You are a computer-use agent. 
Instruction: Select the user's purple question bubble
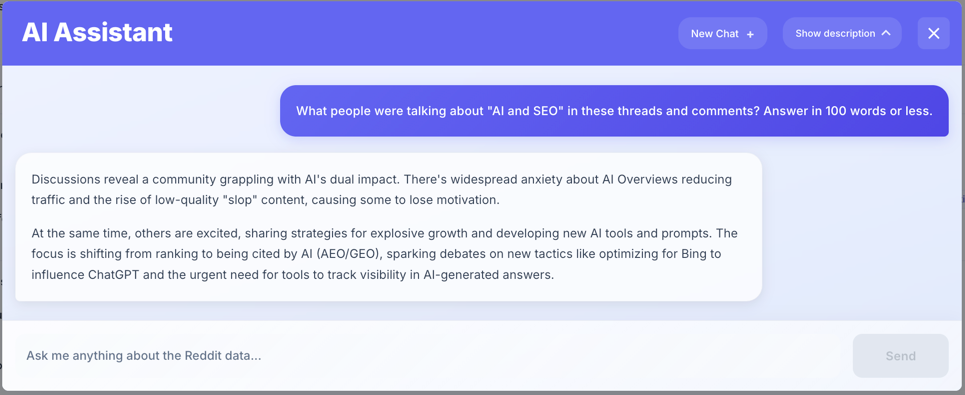614,111
